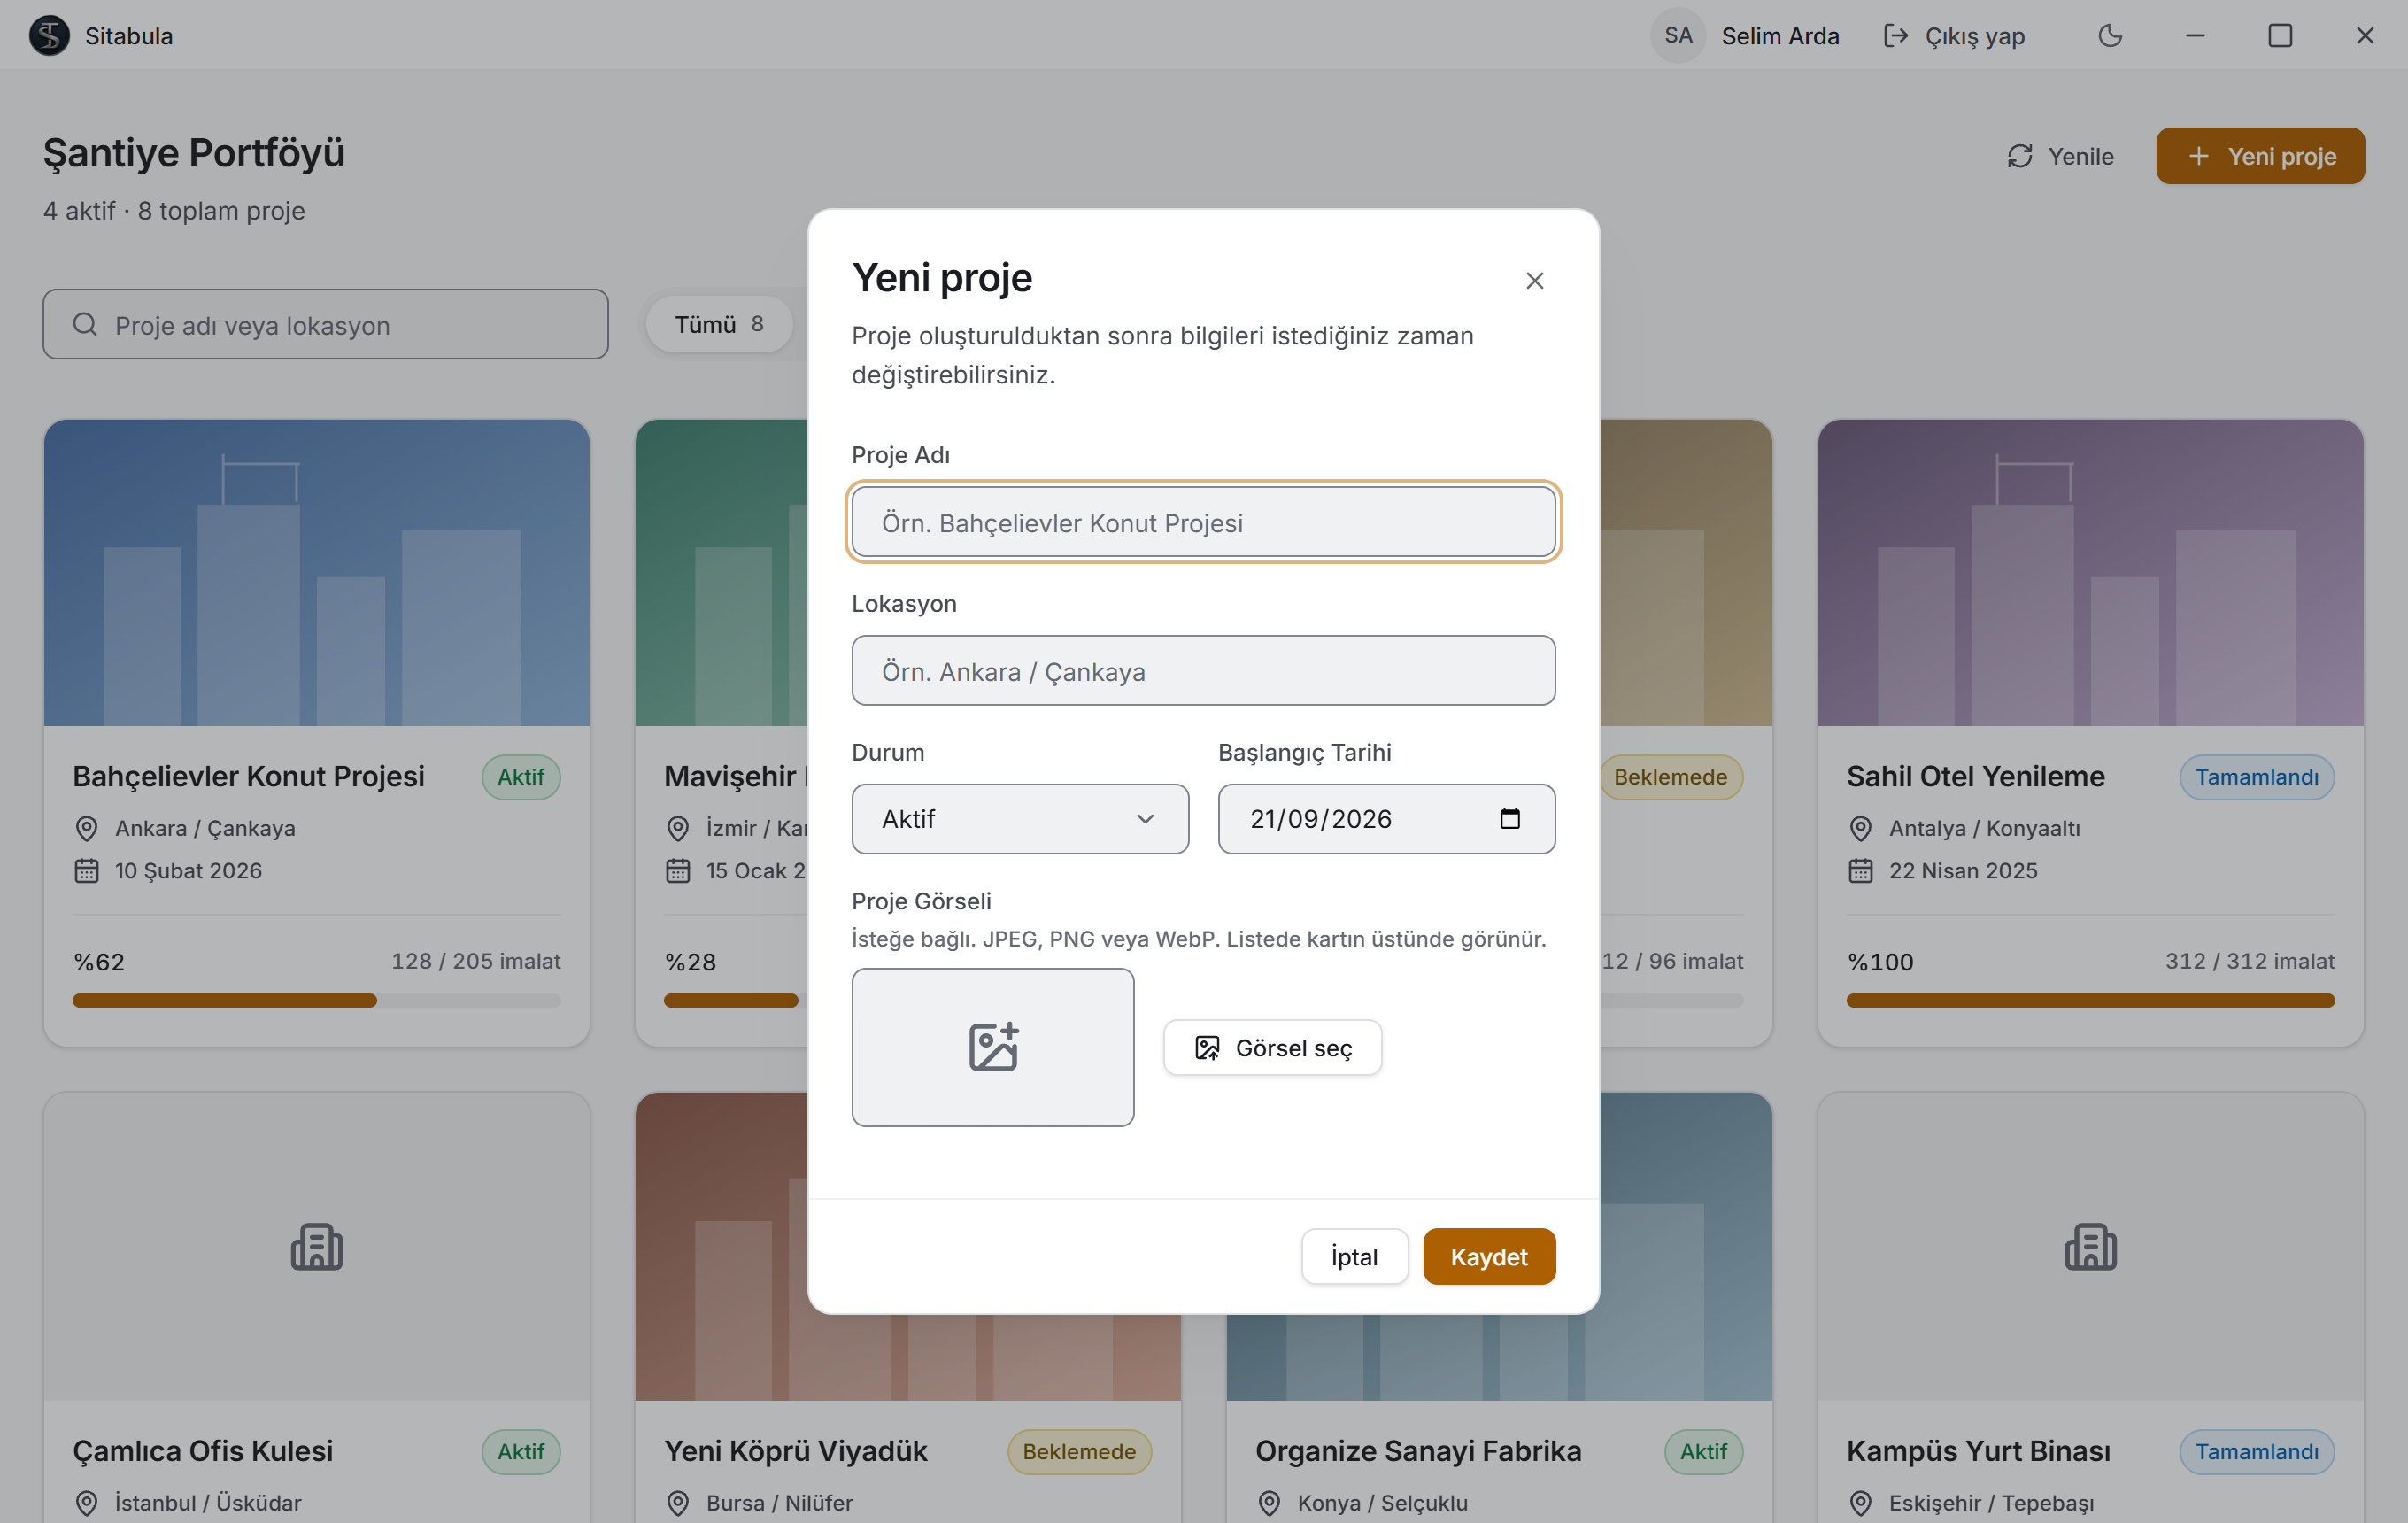Maximize the Sitabula window

point(2280,36)
